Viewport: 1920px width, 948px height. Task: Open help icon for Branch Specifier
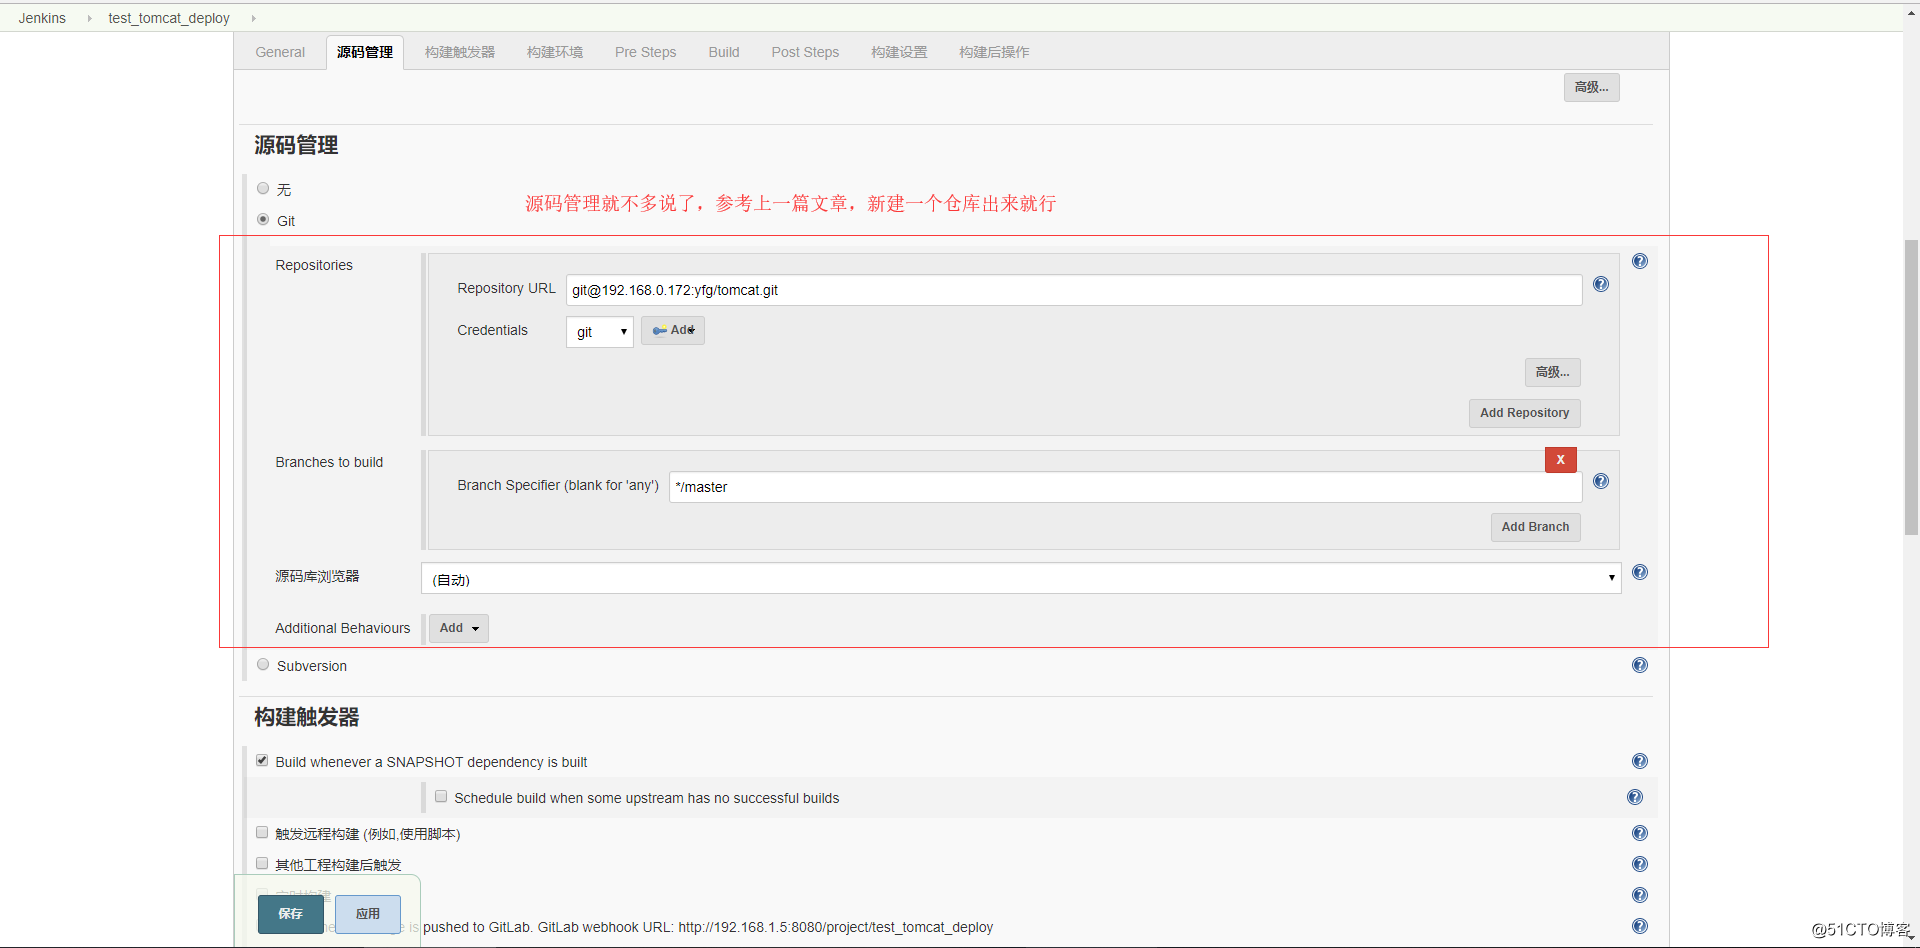pyautogui.click(x=1601, y=481)
